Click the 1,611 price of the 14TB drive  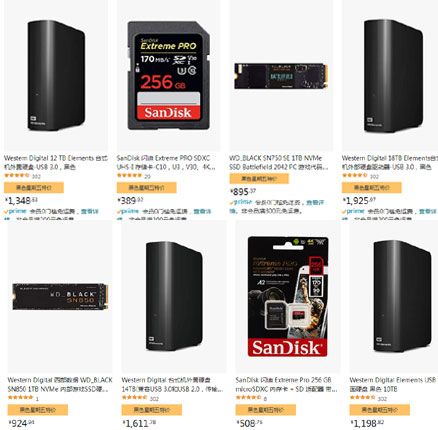pos(139,423)
